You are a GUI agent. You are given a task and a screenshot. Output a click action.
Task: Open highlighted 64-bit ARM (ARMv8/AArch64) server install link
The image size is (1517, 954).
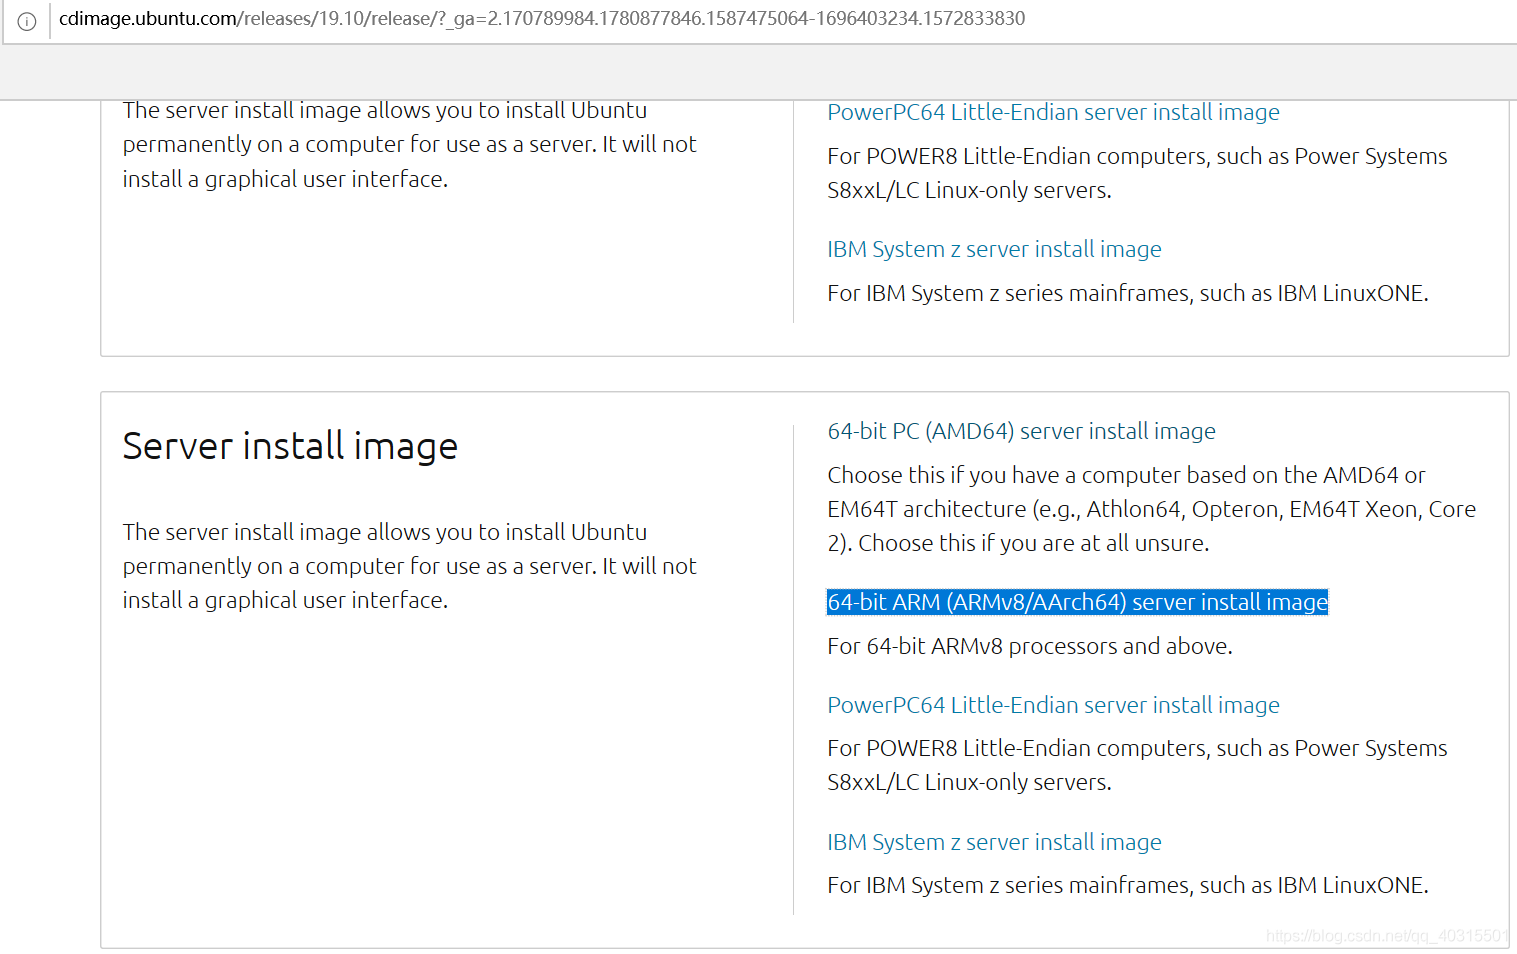click(1077, 602)
